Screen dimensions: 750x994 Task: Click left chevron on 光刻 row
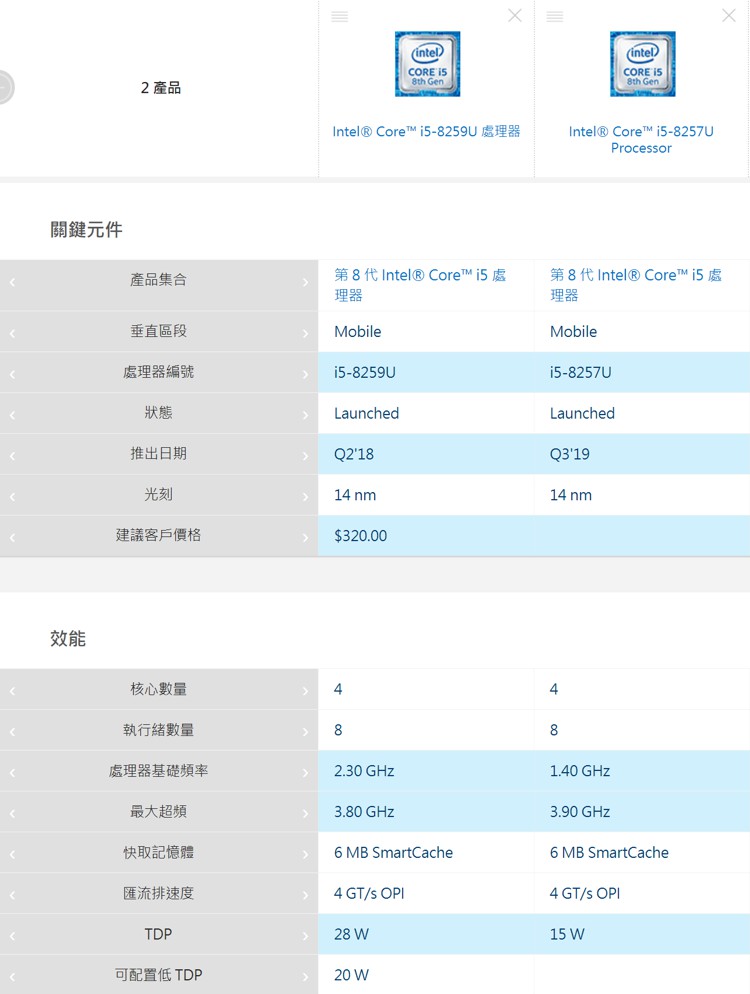click(12, 497)
